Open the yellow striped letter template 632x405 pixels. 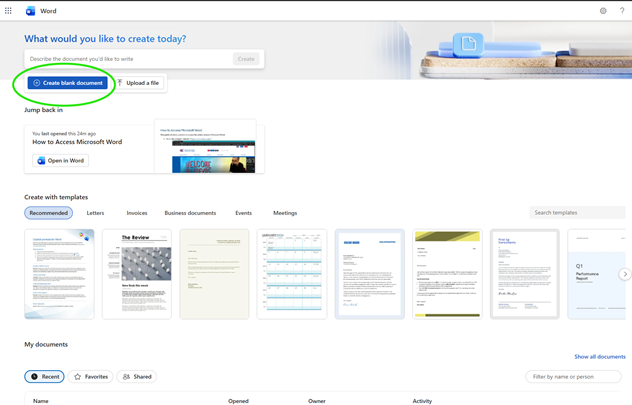click(447, 274)
